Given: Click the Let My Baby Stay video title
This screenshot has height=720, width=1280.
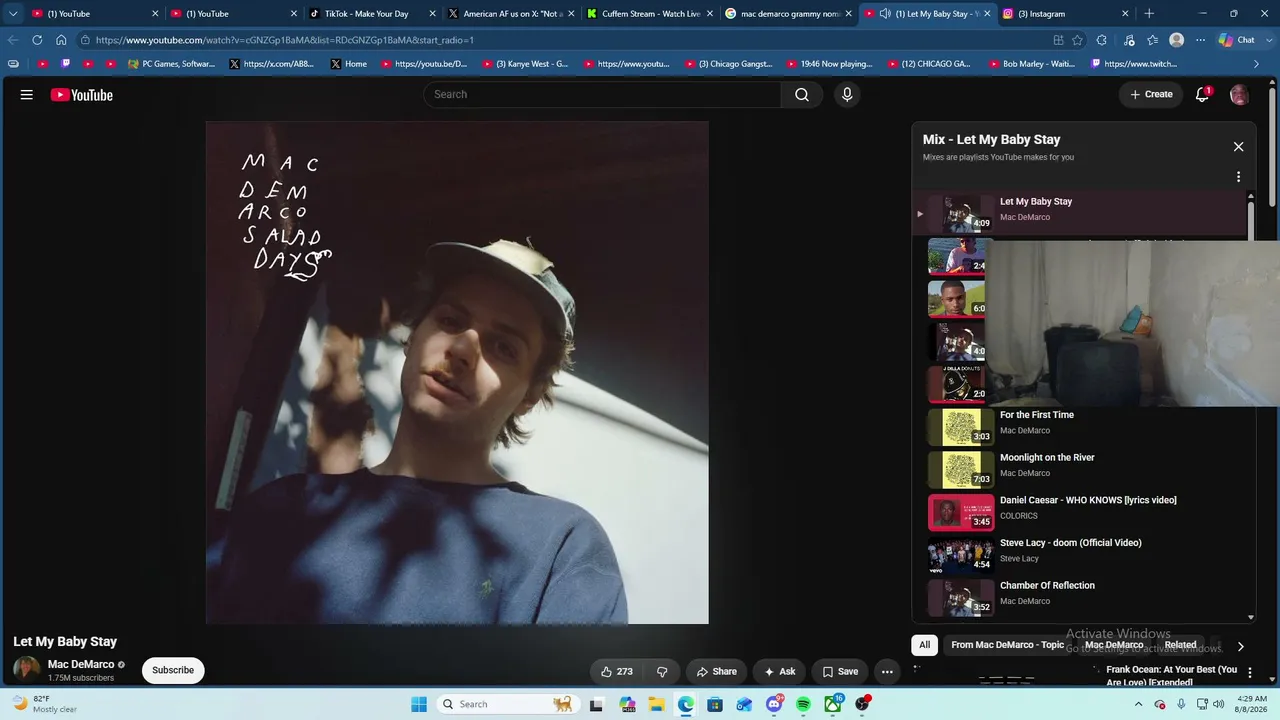Looking at the screenshot, I should (x=65, y=641).
